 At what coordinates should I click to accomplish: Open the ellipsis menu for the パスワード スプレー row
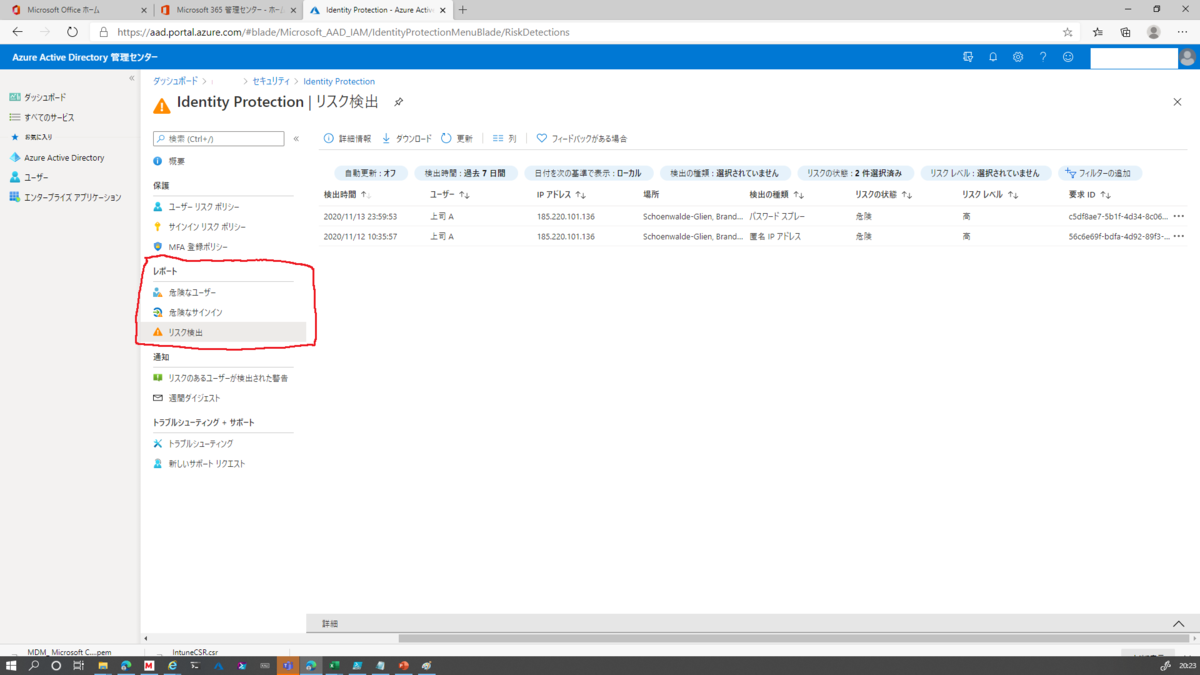click(x=1179, y=216)
